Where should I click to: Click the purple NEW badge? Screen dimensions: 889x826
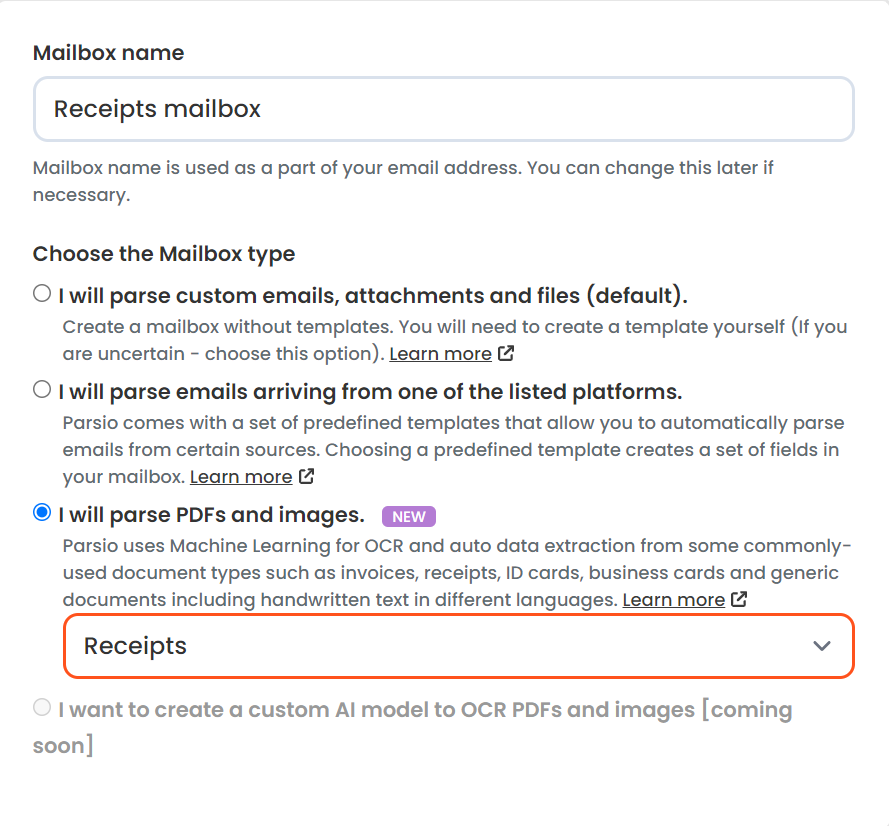[408, 516]
